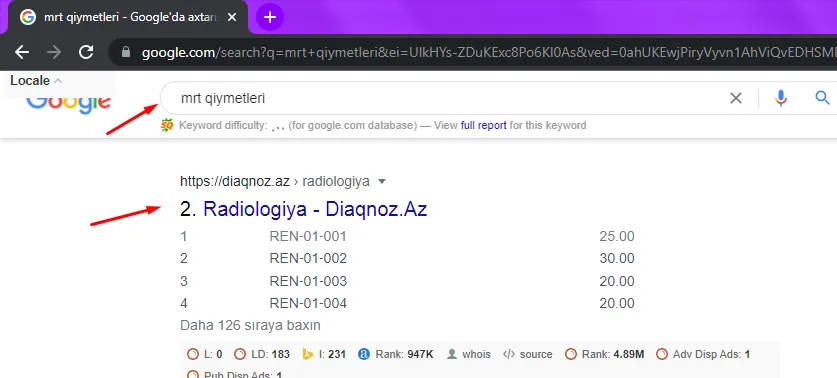Select table cell REN-01-001
This screenshot has height=378, width=837.
308,236
